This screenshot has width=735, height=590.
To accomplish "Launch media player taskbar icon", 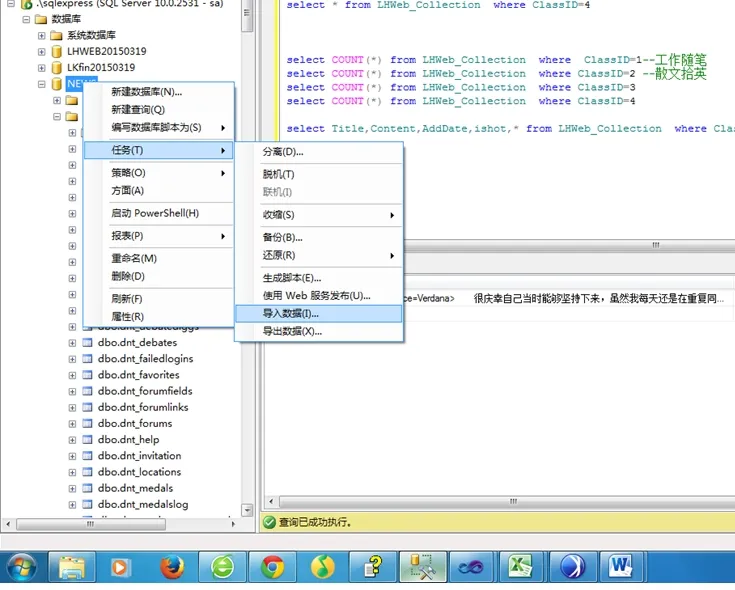I will point(121,568).
